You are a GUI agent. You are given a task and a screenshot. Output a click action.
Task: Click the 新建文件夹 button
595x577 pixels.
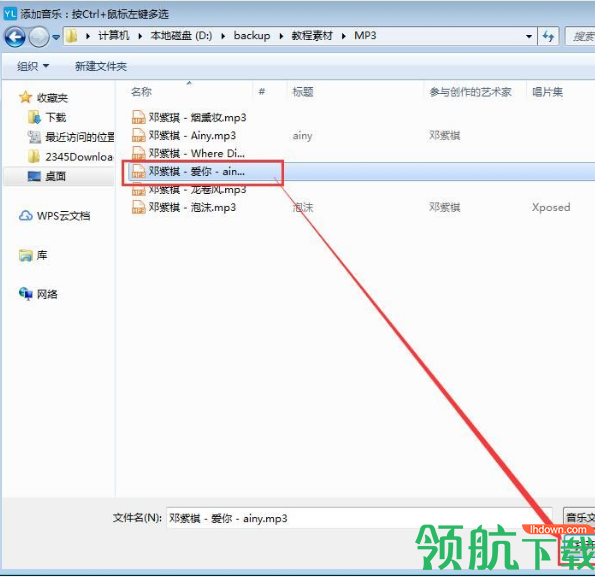pos(101,66)
